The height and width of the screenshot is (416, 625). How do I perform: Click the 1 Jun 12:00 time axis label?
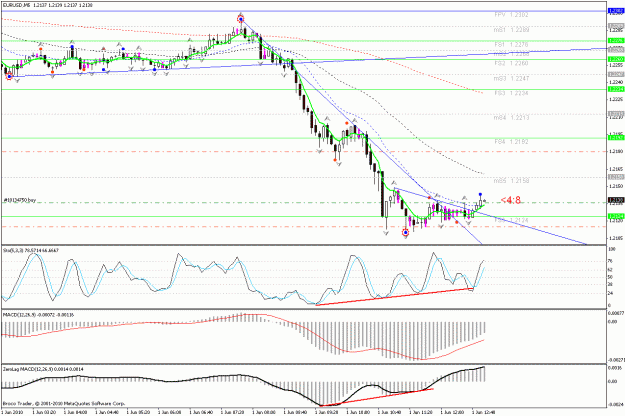[x=450, y=412]
